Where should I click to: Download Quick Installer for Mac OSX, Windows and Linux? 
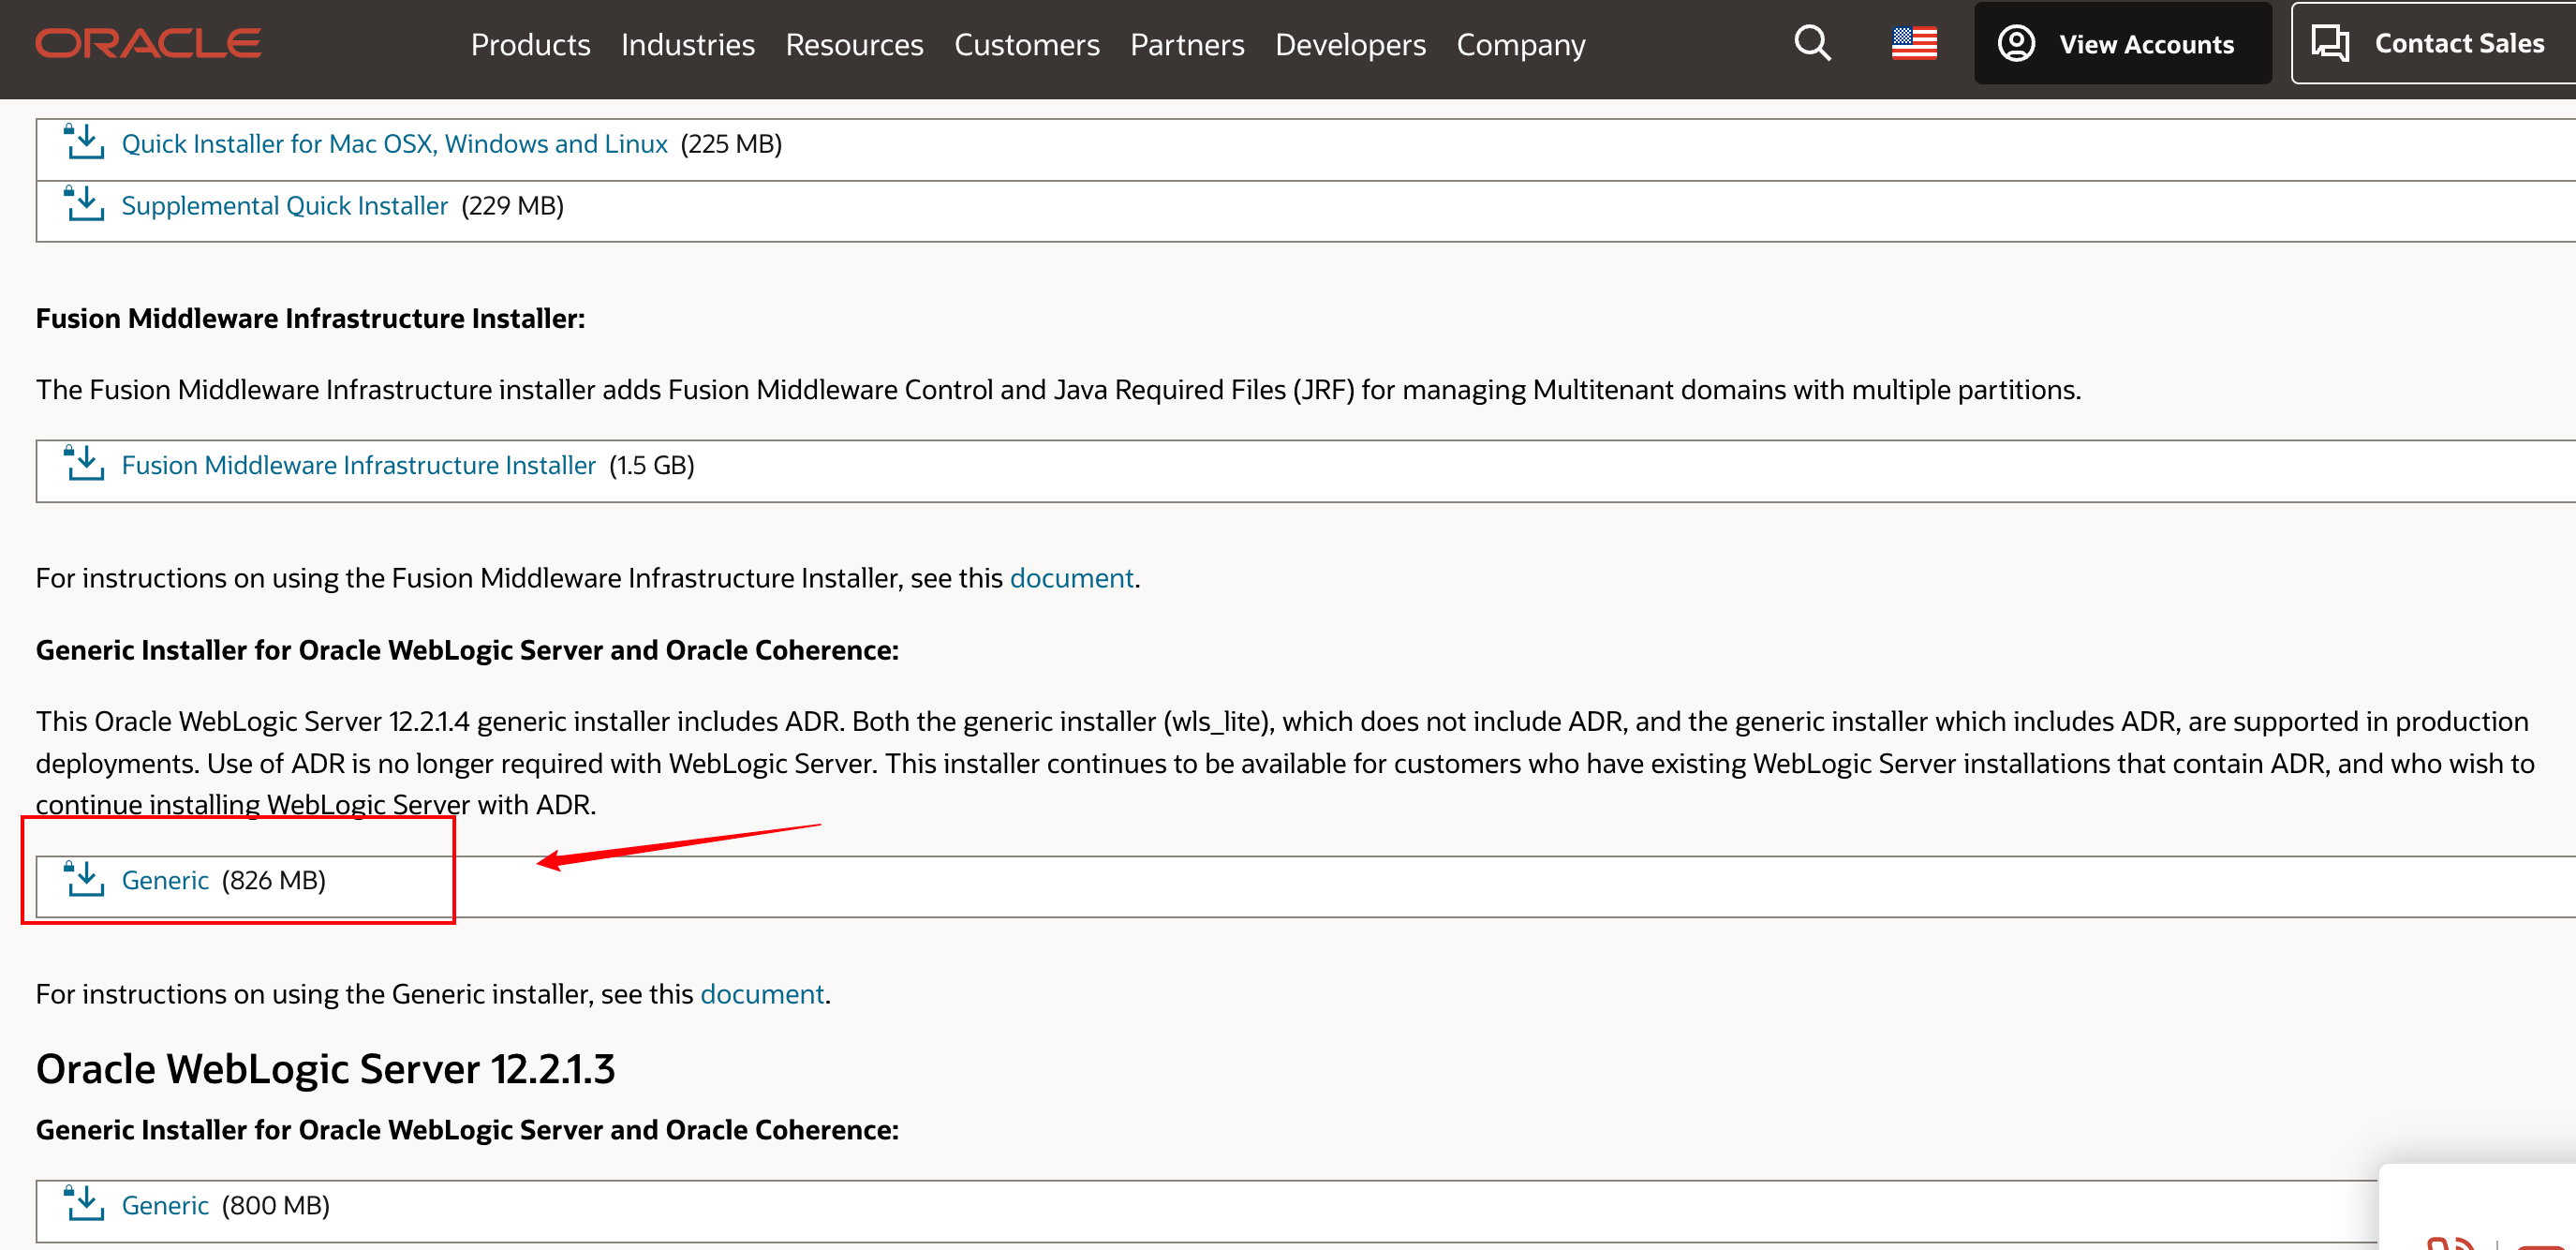394,144
